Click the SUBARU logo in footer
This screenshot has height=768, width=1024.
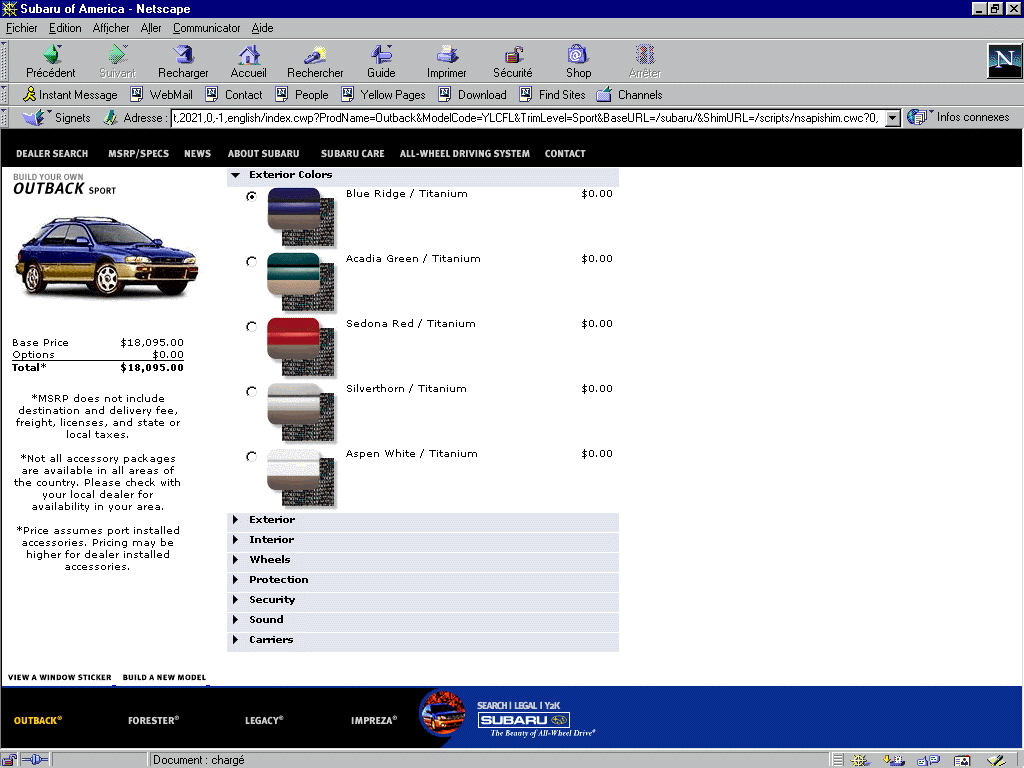click(524, 720)
